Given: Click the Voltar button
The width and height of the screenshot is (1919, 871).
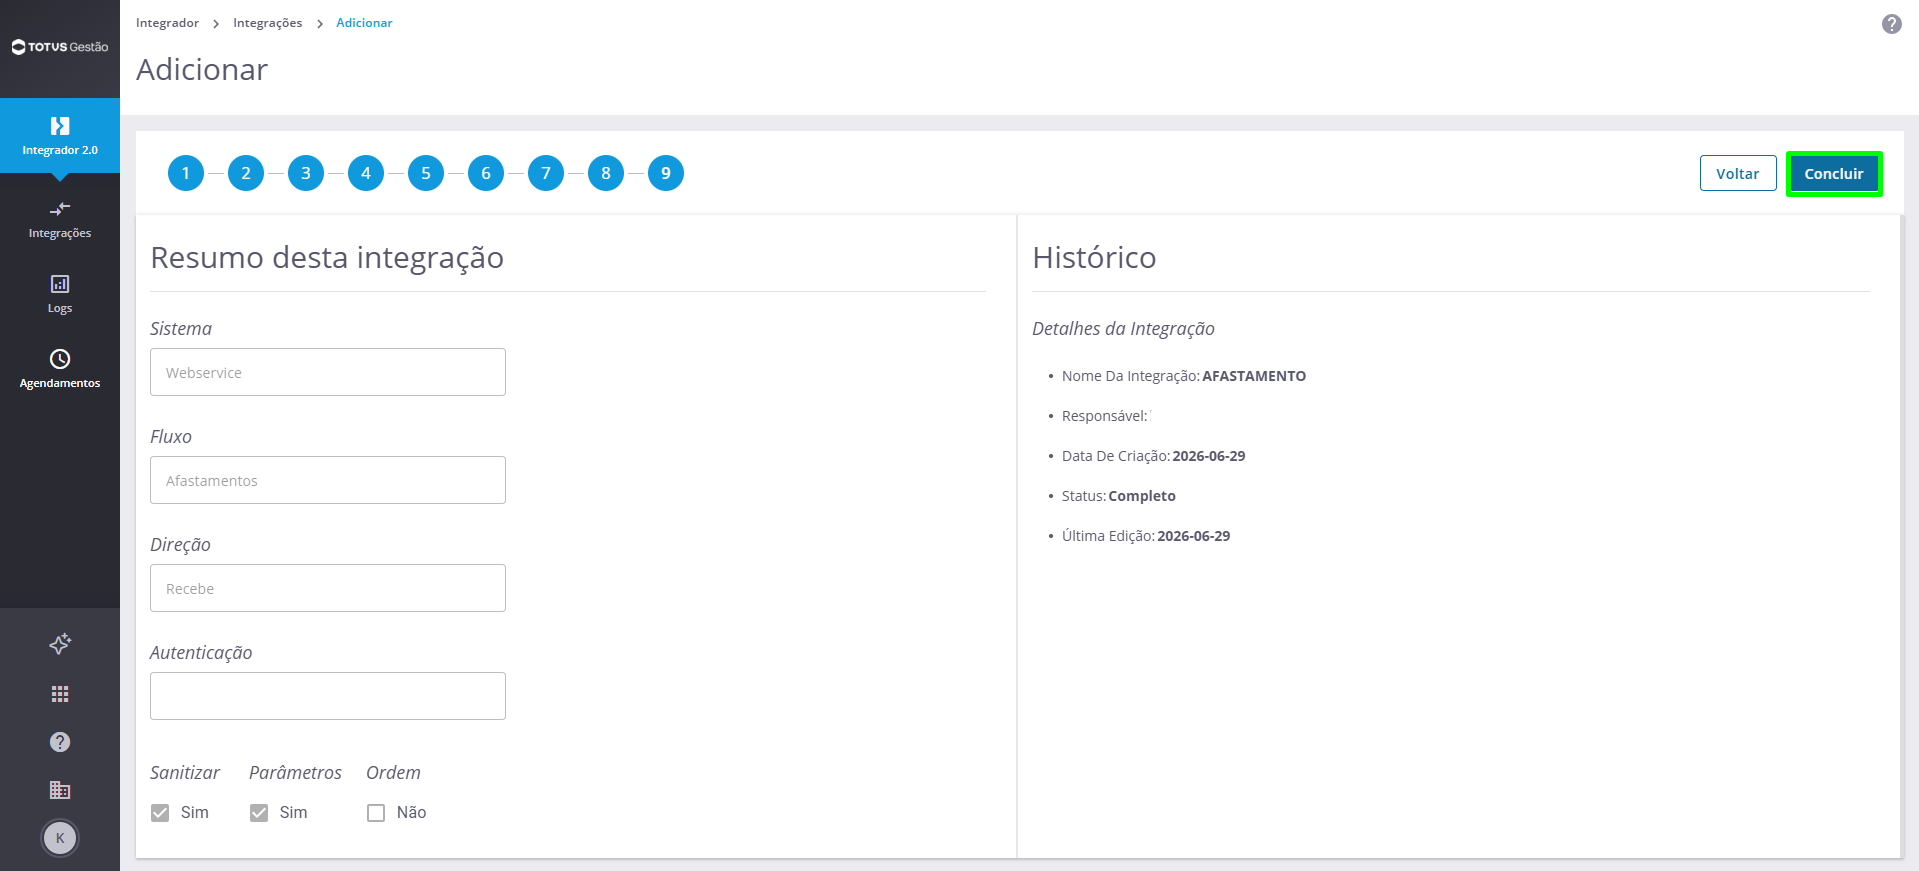Looking at the screenshot, I should [1738, 173].
